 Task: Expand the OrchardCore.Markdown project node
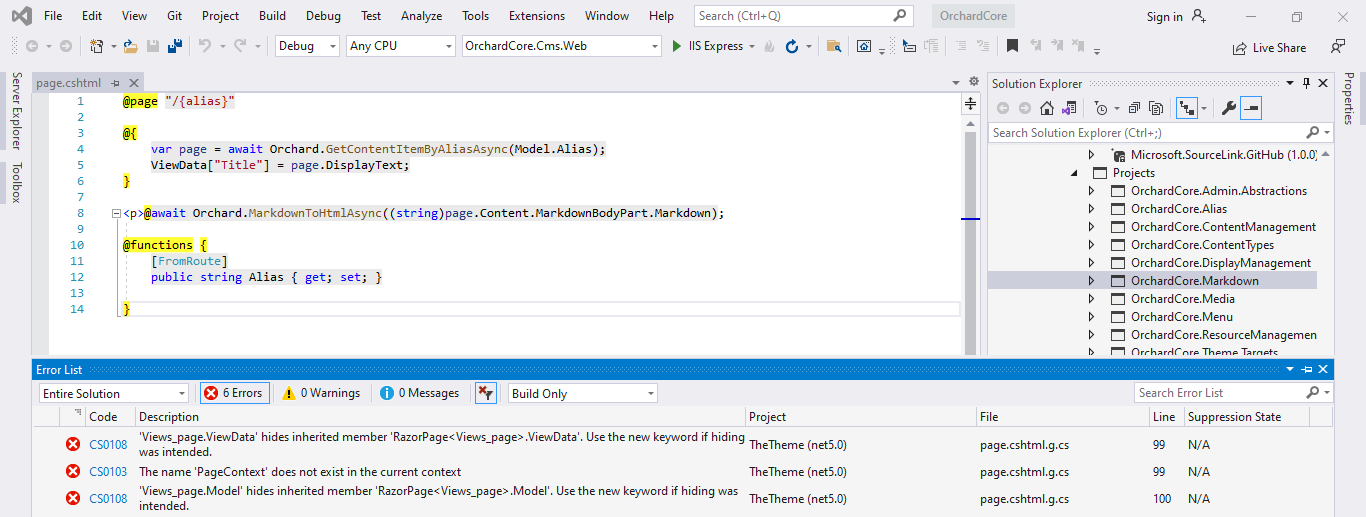1092,281
